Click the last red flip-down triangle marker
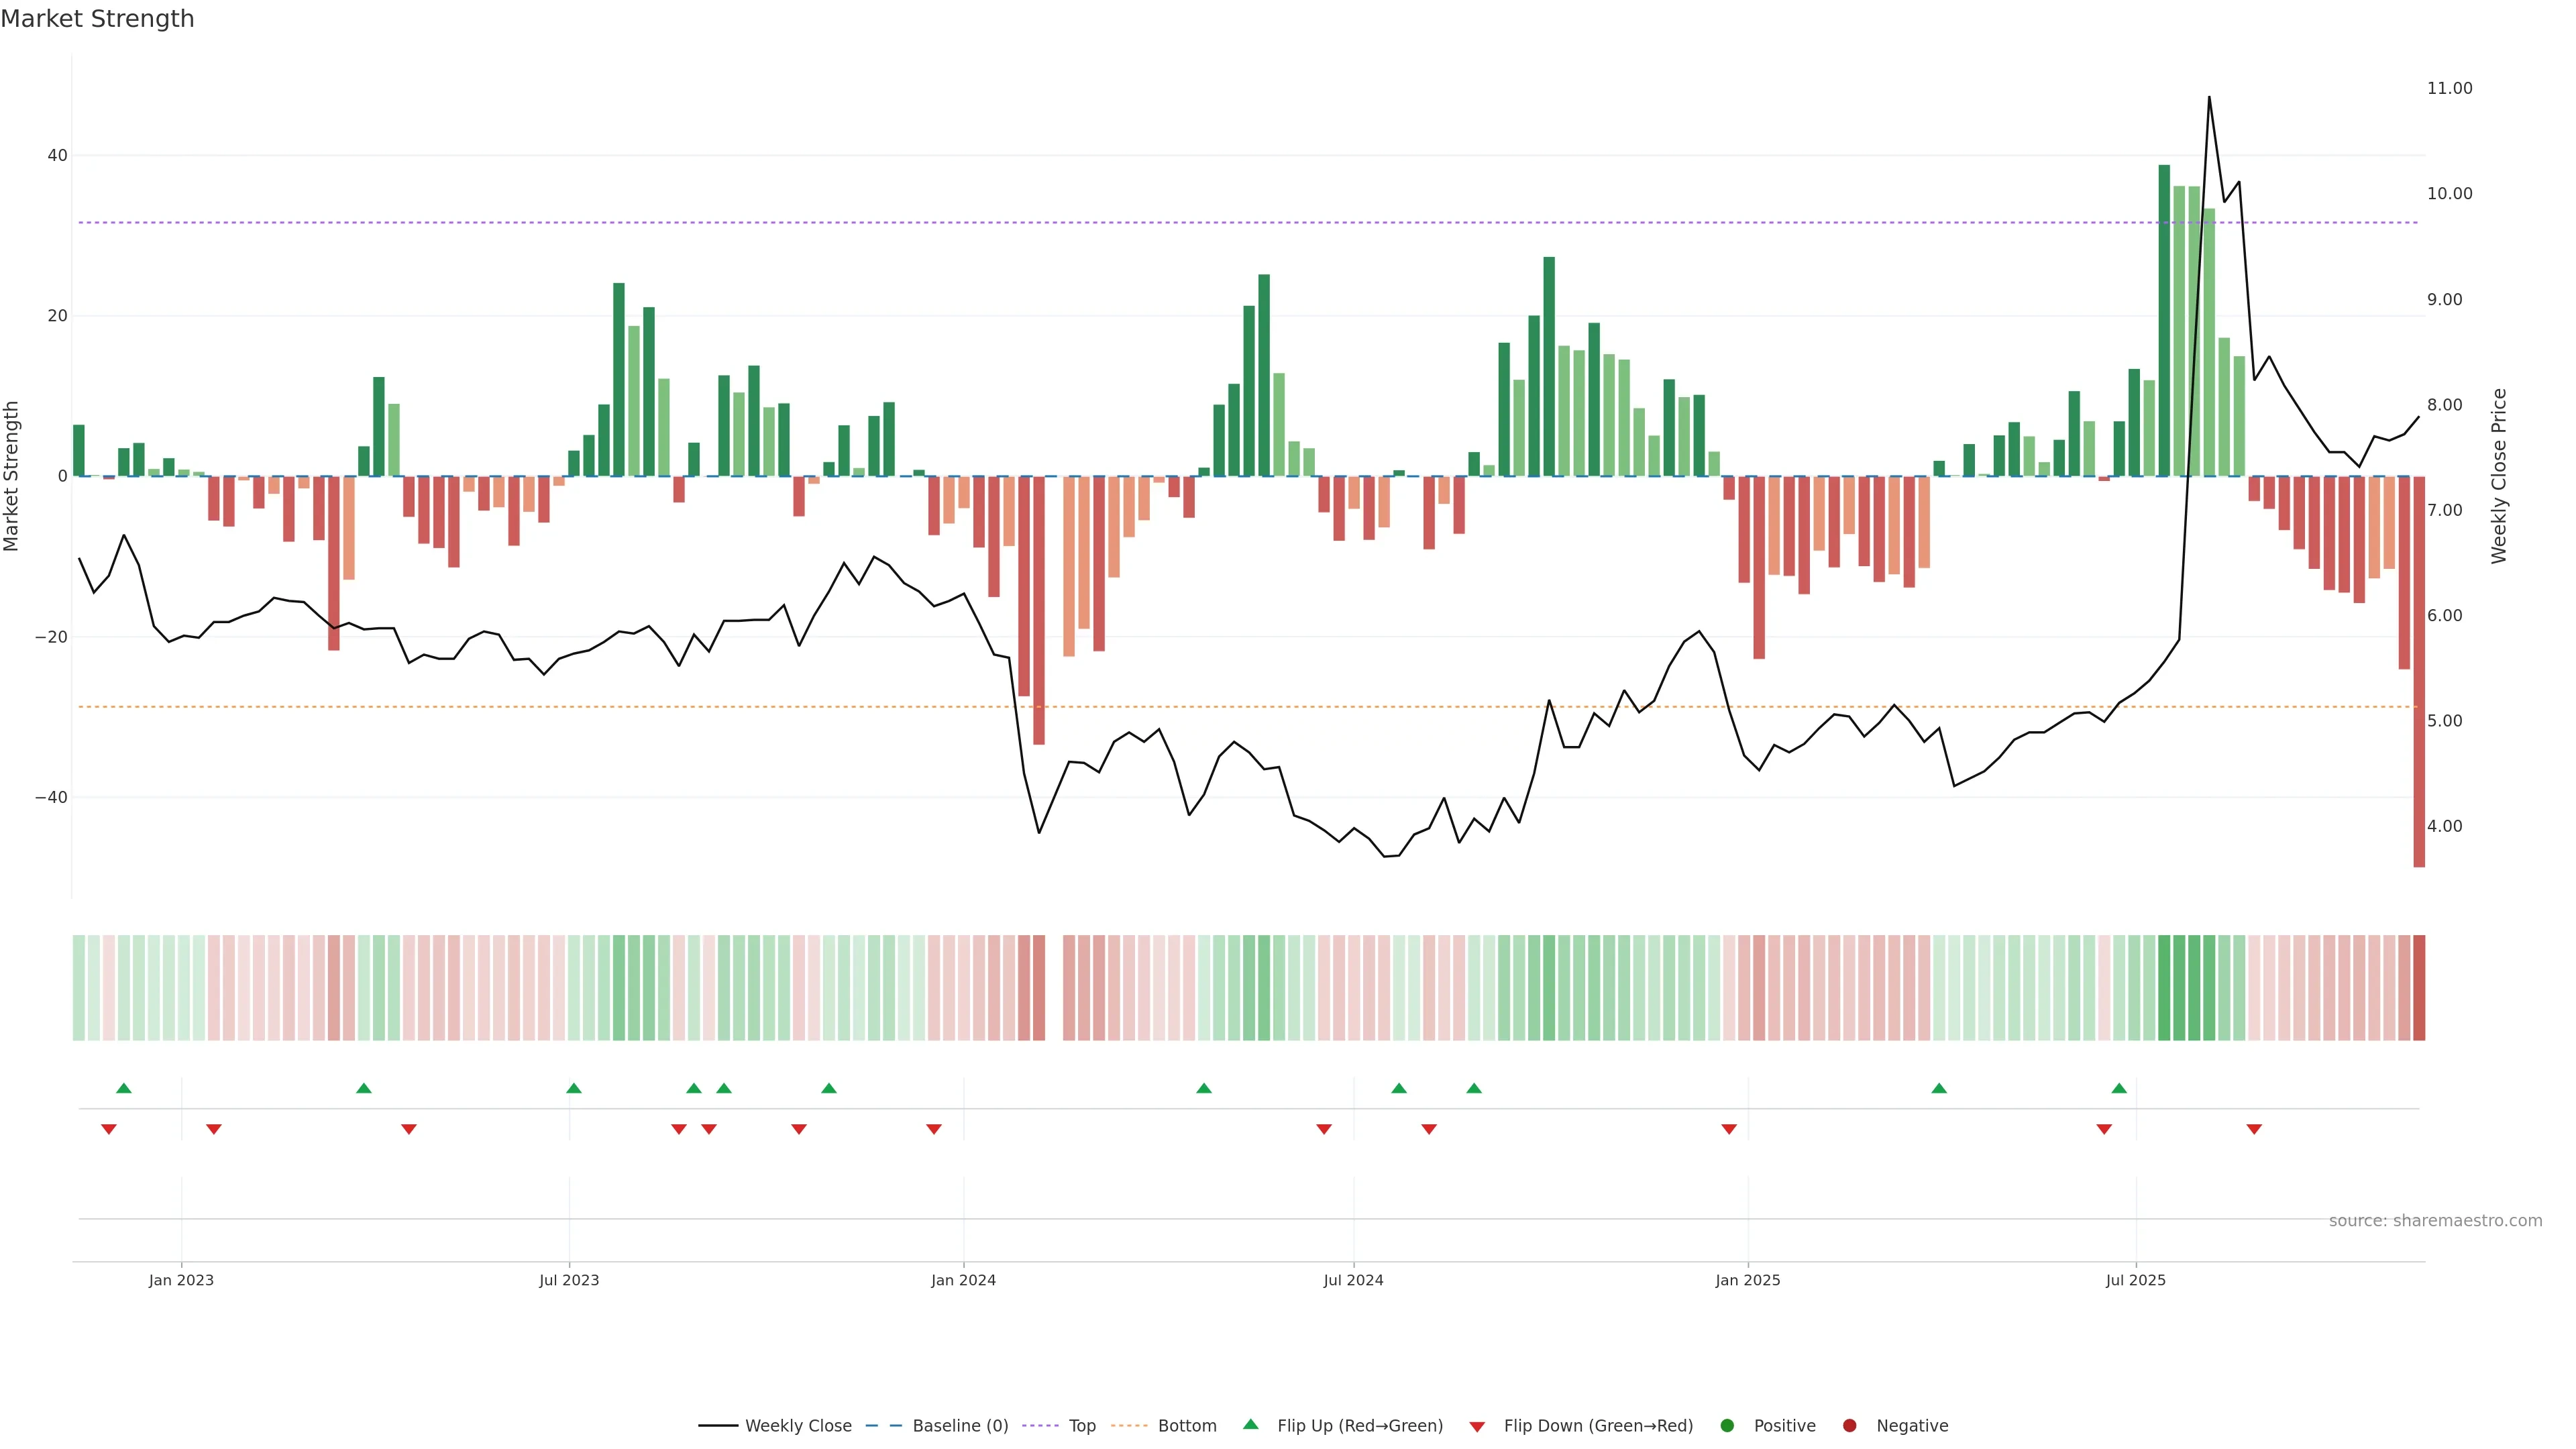The width and height of the screenshot is (2576, 1449). click(2254, 1129)
